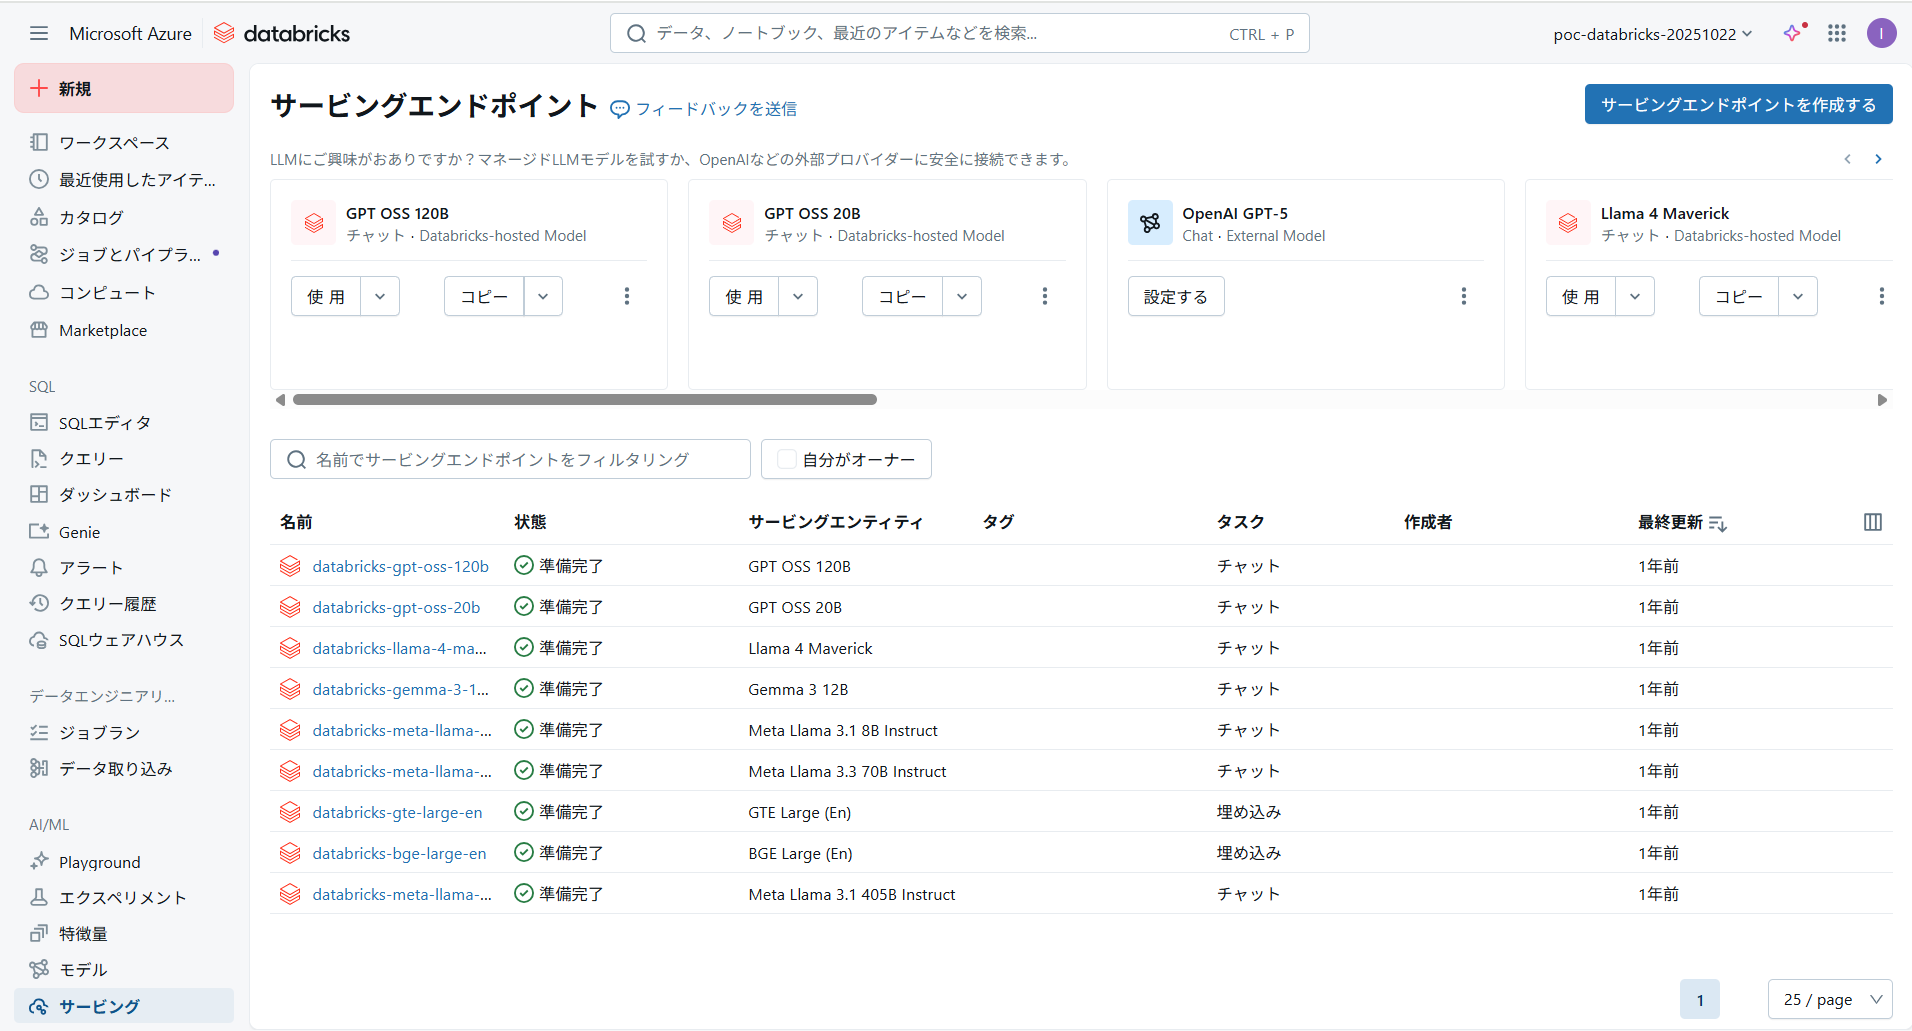Open the Playground from the sidebar
The image size is (1912, 1031).
click(98, 861)
